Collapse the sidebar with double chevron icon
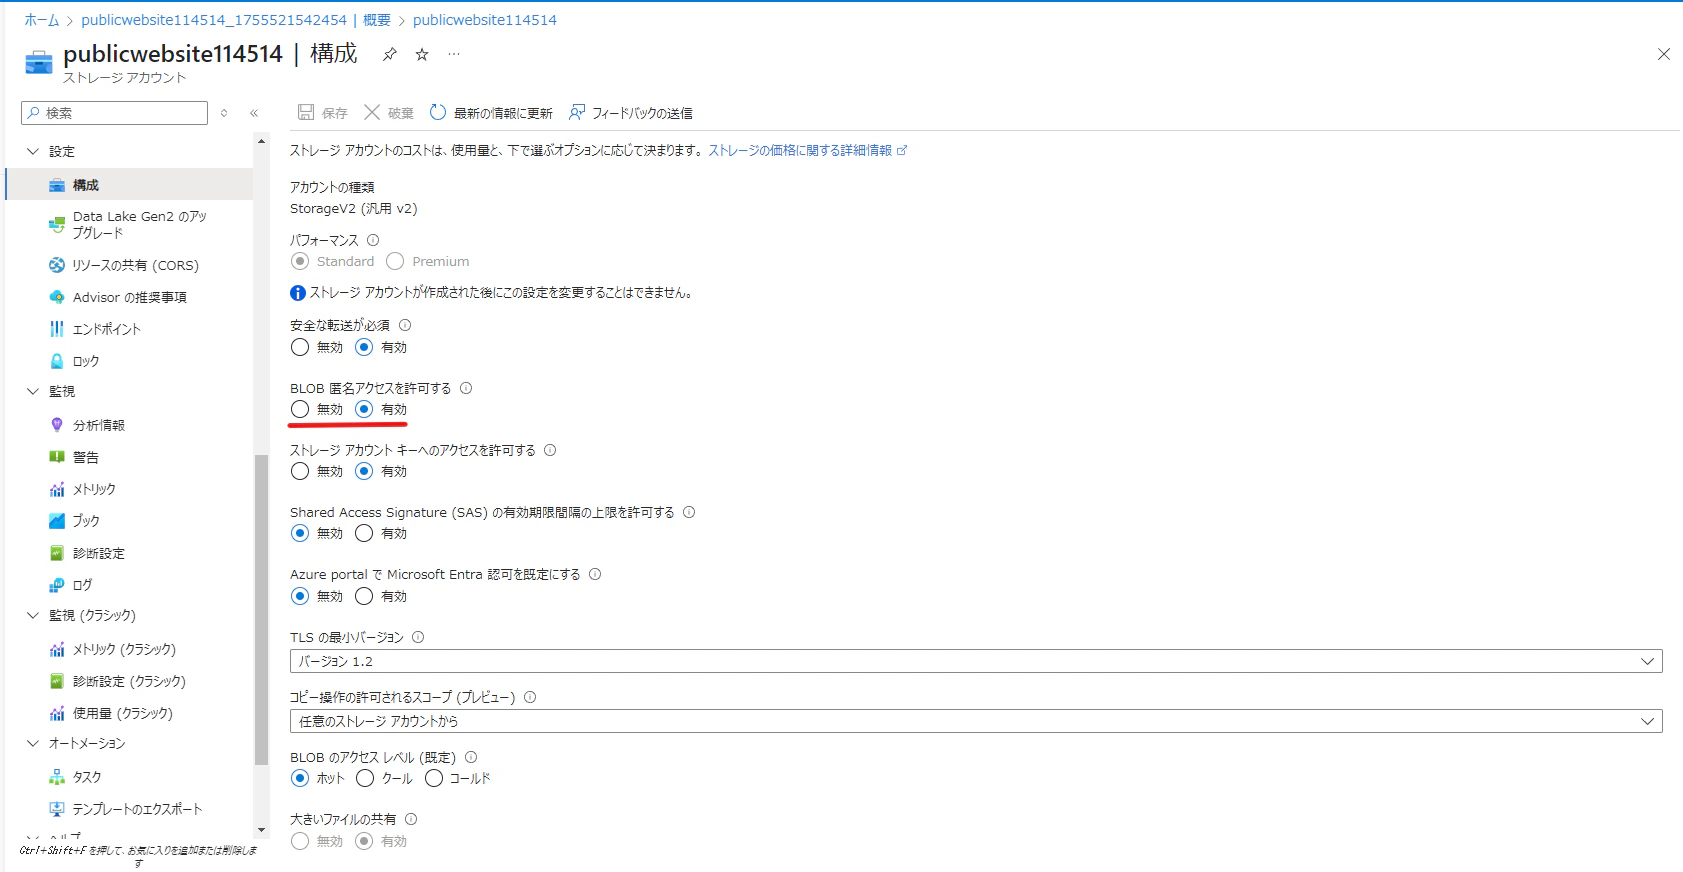The width and height of the screenshot is (1683, 872). (254, 113)
